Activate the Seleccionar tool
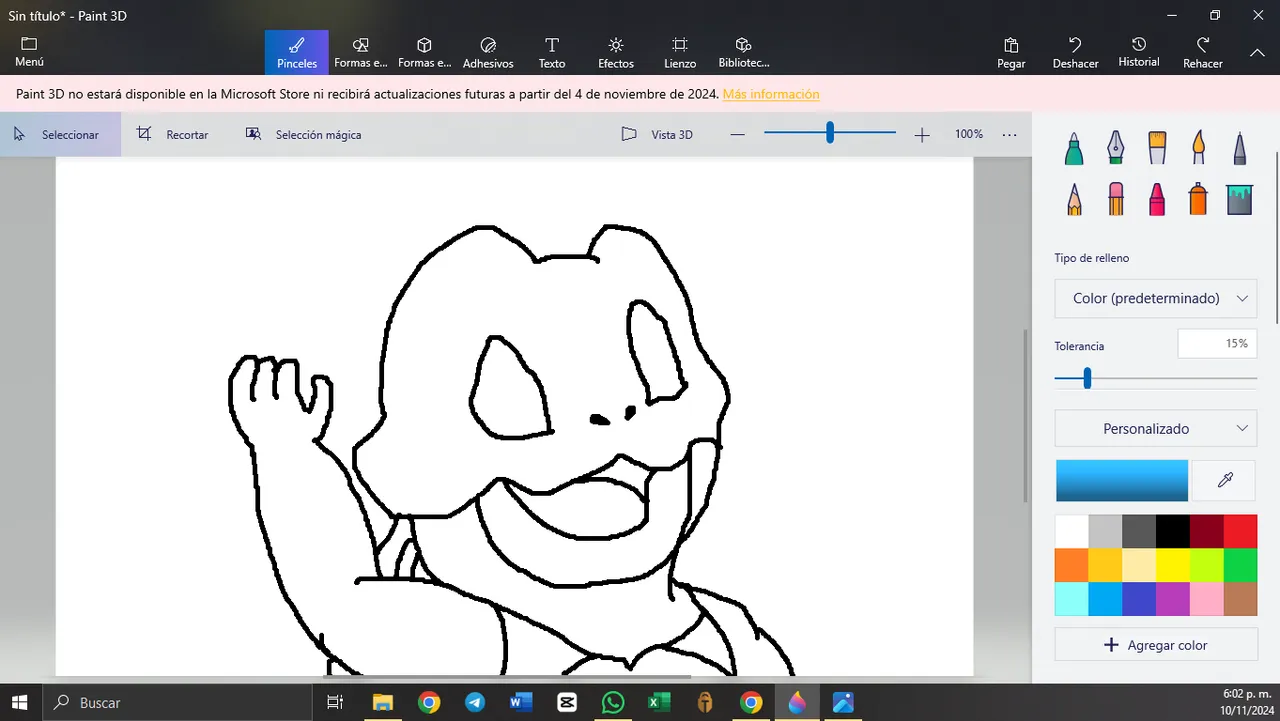 (60, 134)
